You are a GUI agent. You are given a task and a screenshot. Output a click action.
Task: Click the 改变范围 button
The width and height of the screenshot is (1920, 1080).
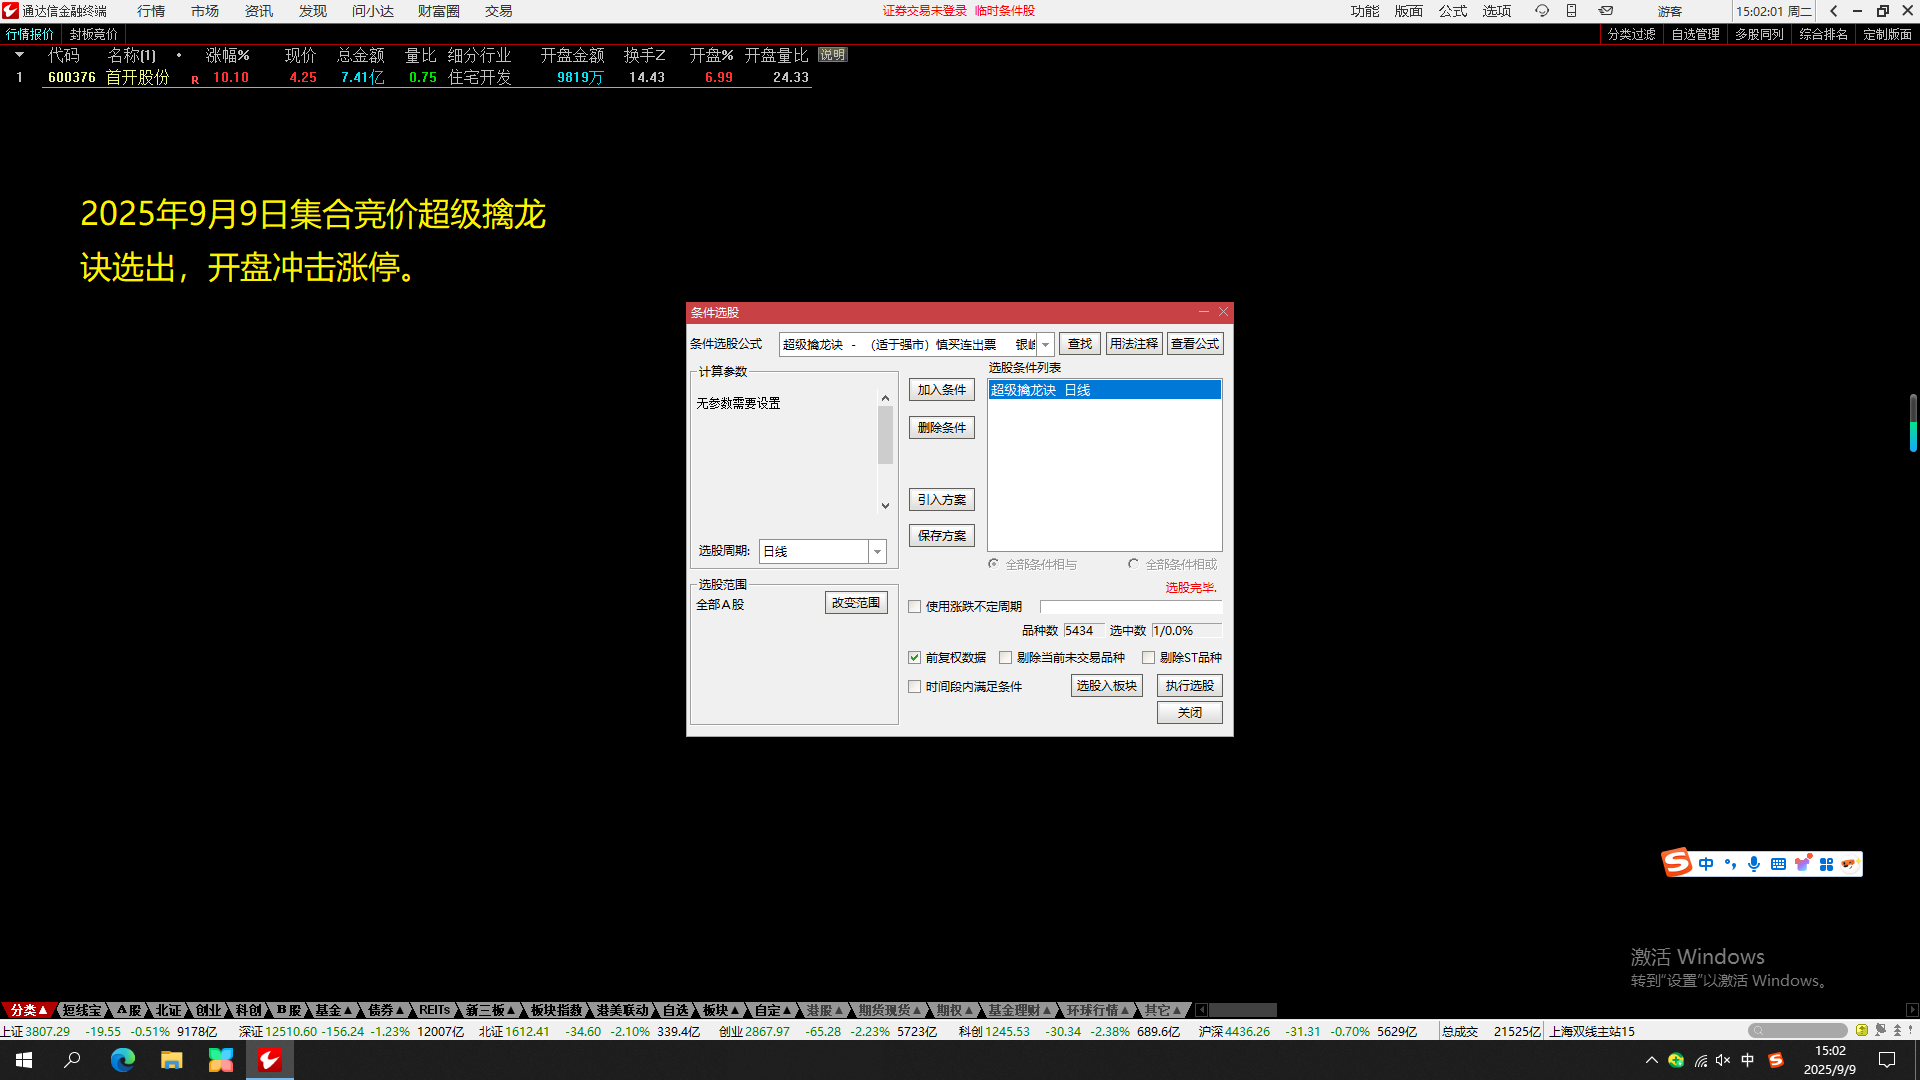(856, 603)
